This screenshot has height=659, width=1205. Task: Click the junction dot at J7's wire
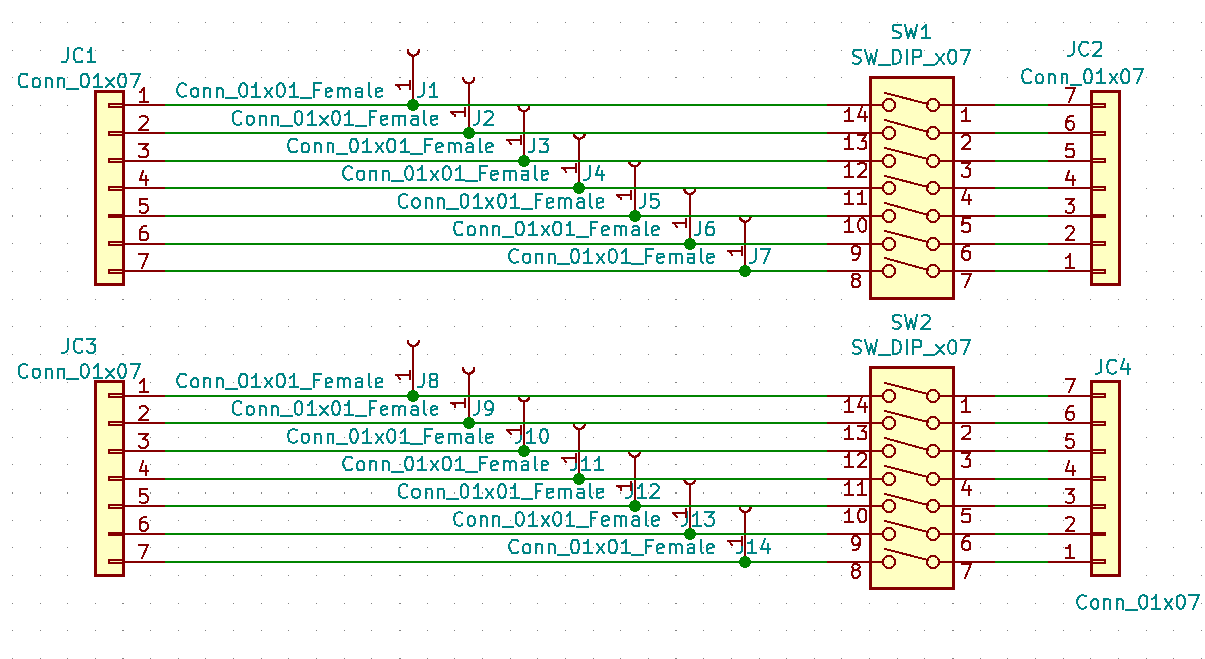click(745, 271)
